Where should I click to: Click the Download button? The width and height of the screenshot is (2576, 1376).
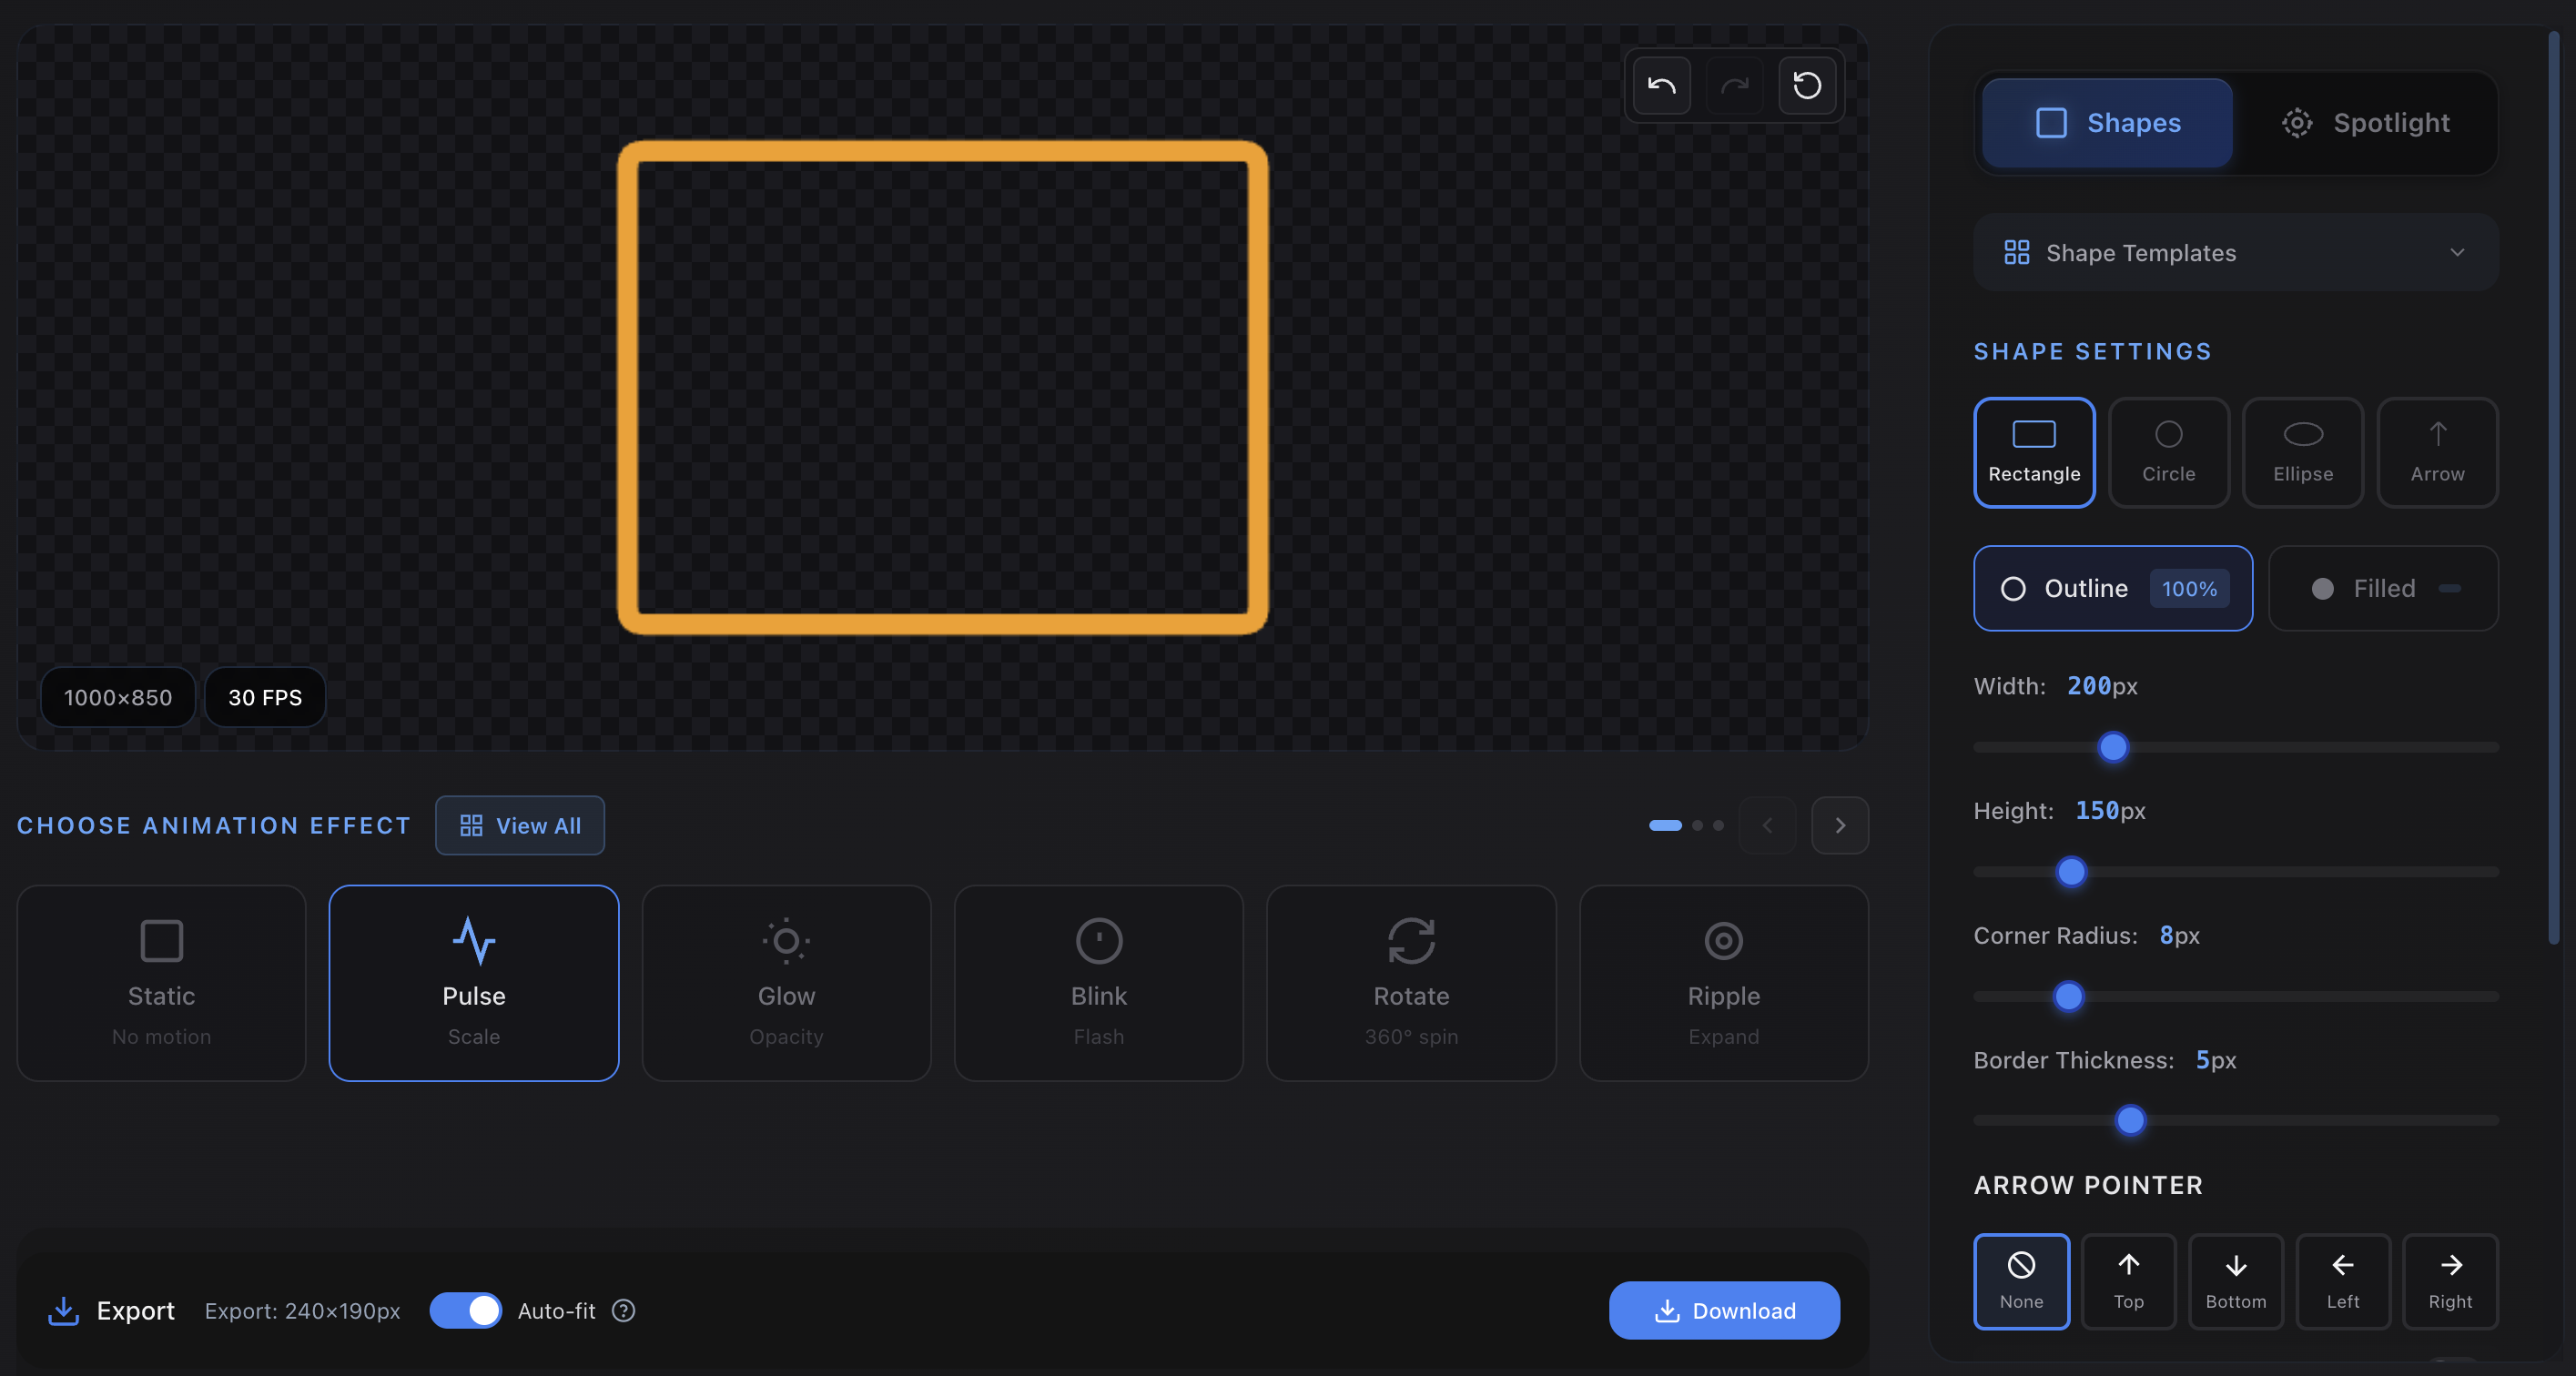coord(1724,1310)
